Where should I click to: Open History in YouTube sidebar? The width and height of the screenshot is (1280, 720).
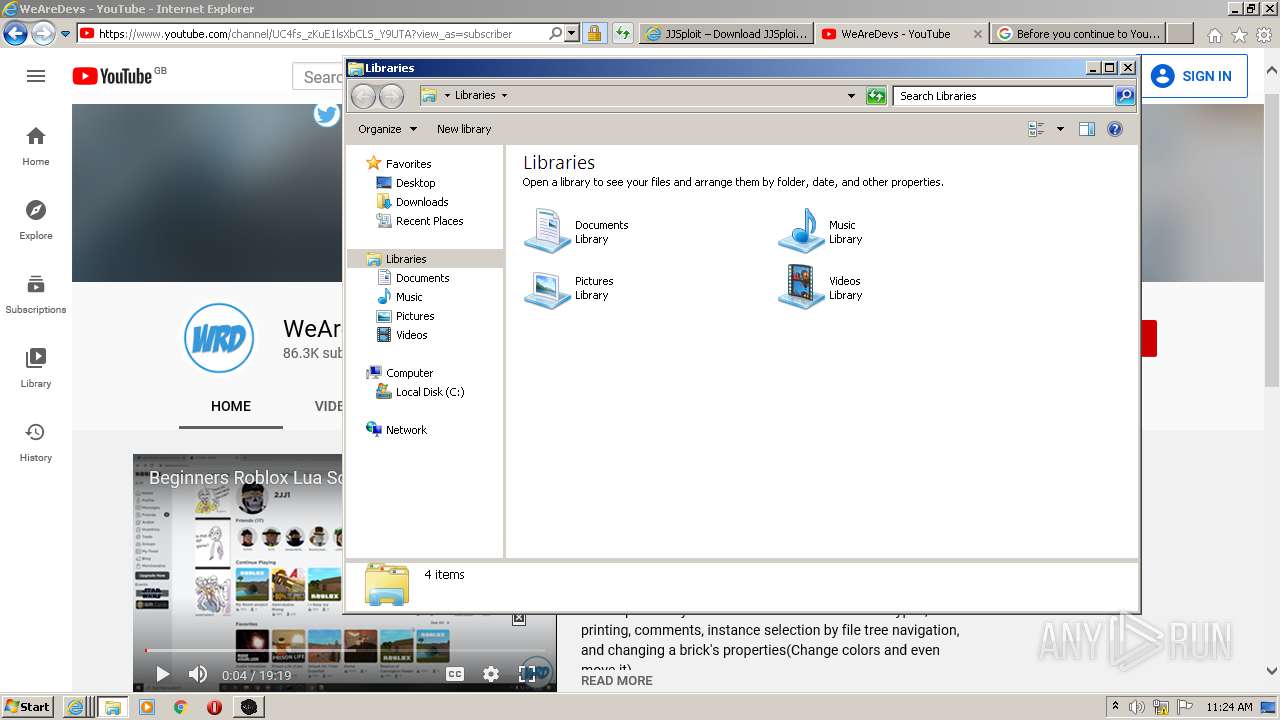pyautogui.click(x=36, y=442)
